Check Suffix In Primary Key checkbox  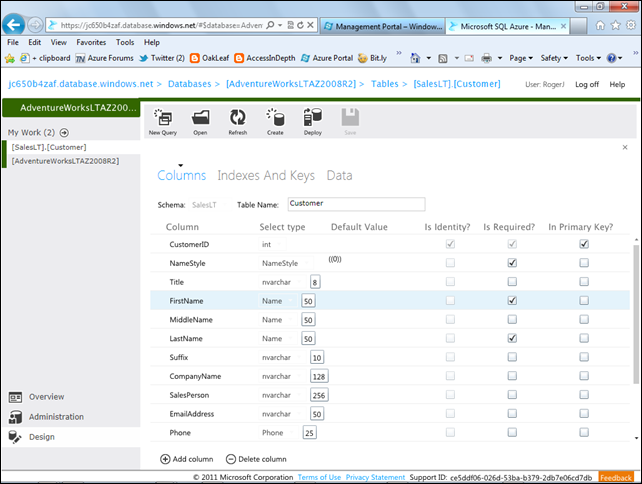(584, 357)
